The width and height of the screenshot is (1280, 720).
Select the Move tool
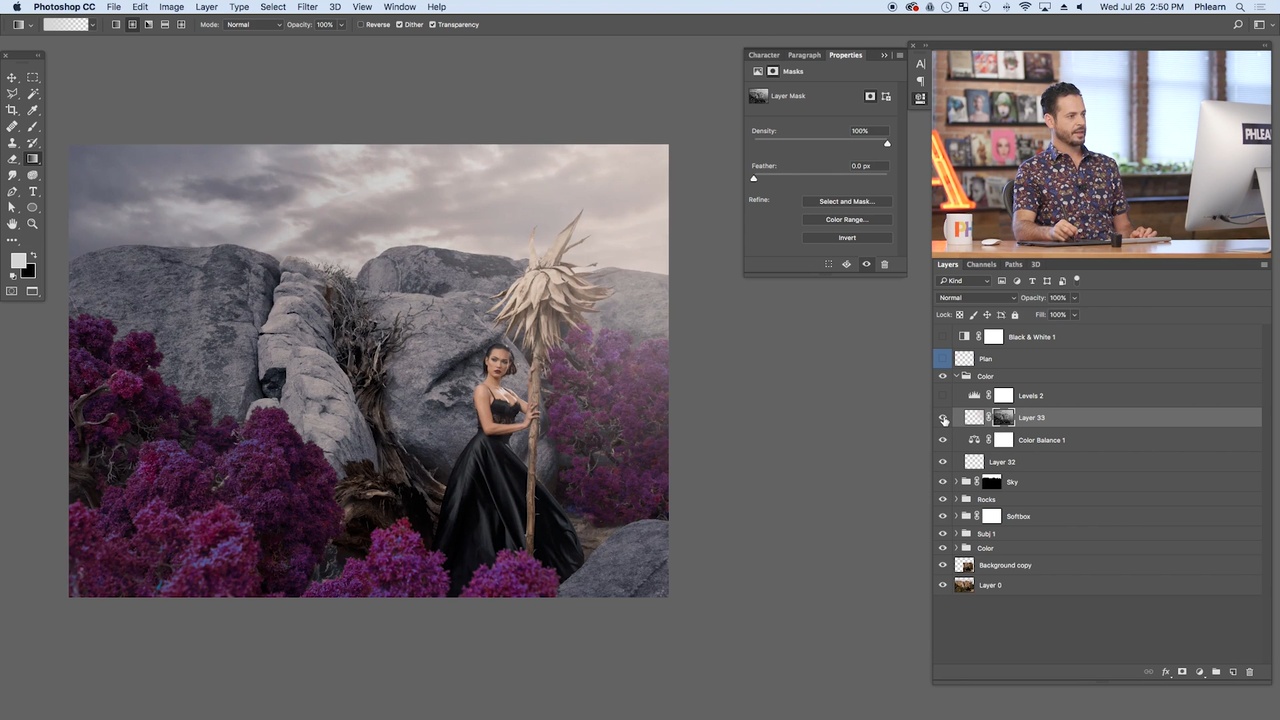(12, 77)
